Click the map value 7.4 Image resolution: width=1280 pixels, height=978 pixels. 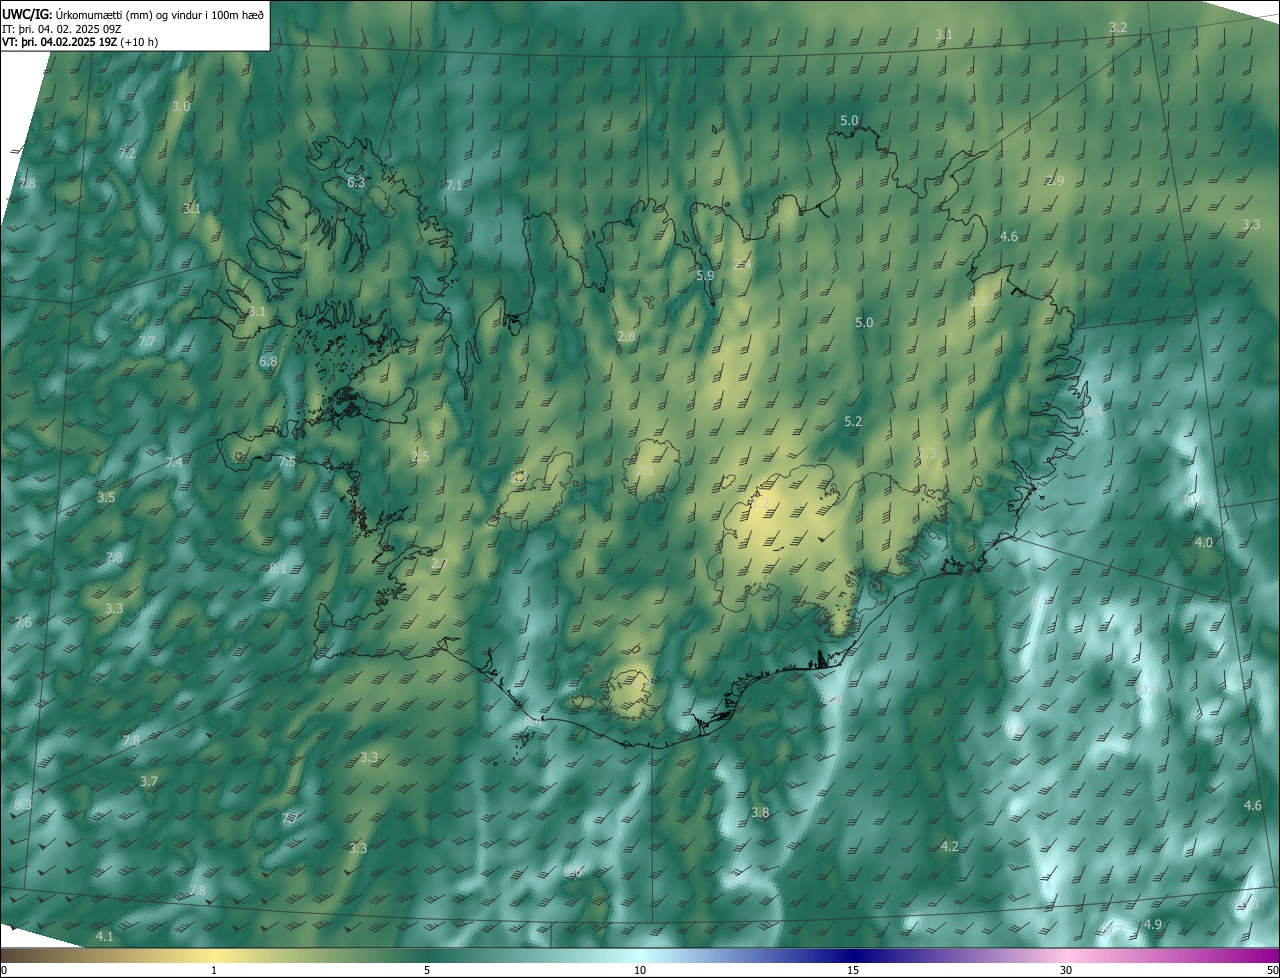click(x=174, y=462)
